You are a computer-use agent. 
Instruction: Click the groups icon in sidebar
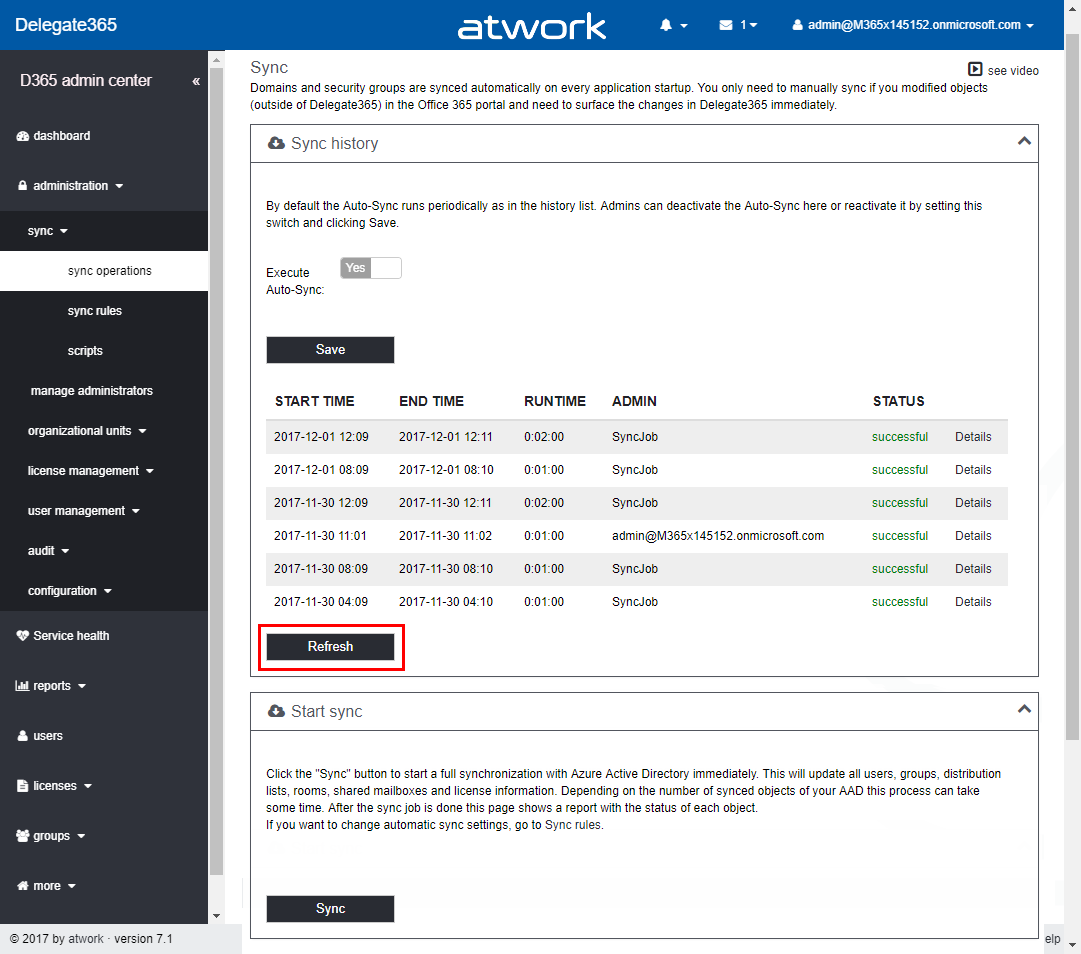click(23, 836)
